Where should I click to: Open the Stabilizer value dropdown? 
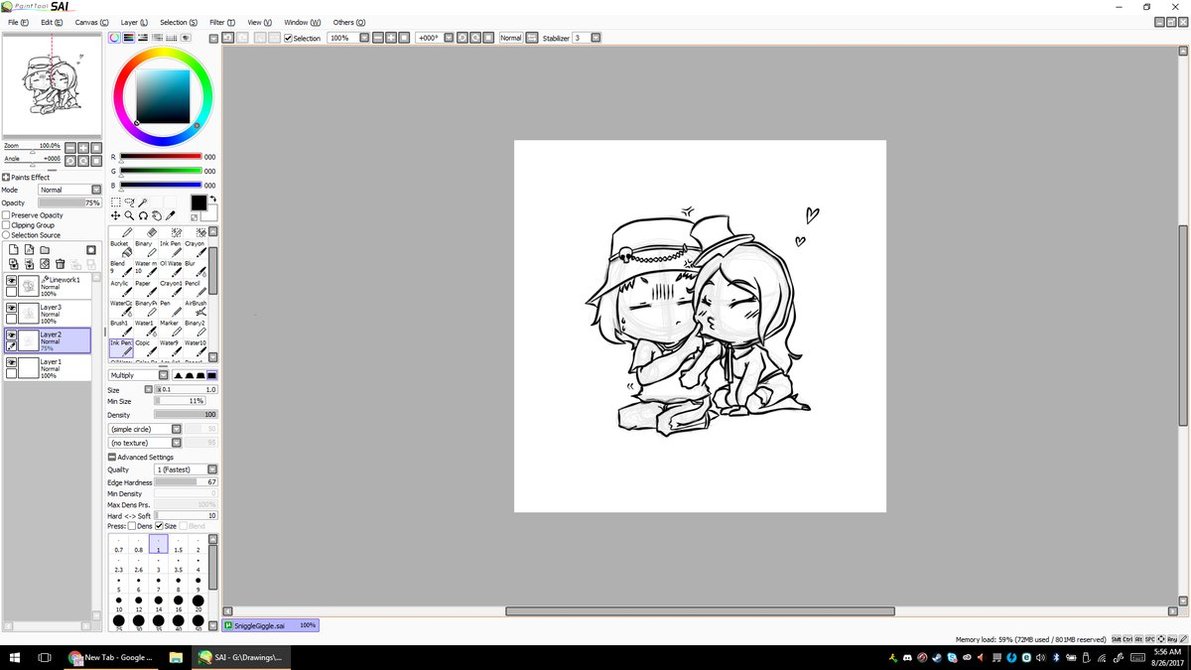[x=596, y=38]
